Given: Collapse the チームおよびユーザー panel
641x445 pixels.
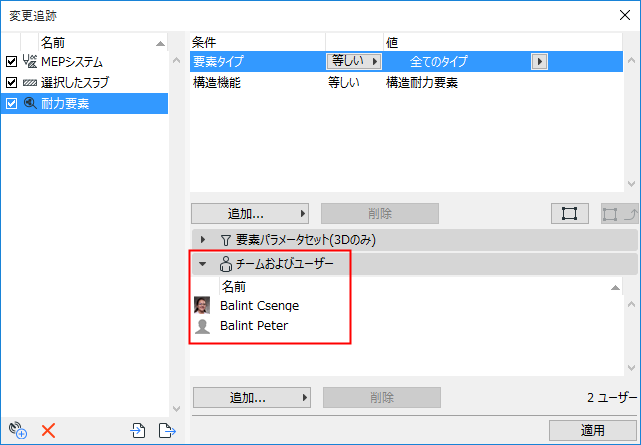Looking at the screenshot, I should (203, 264).
